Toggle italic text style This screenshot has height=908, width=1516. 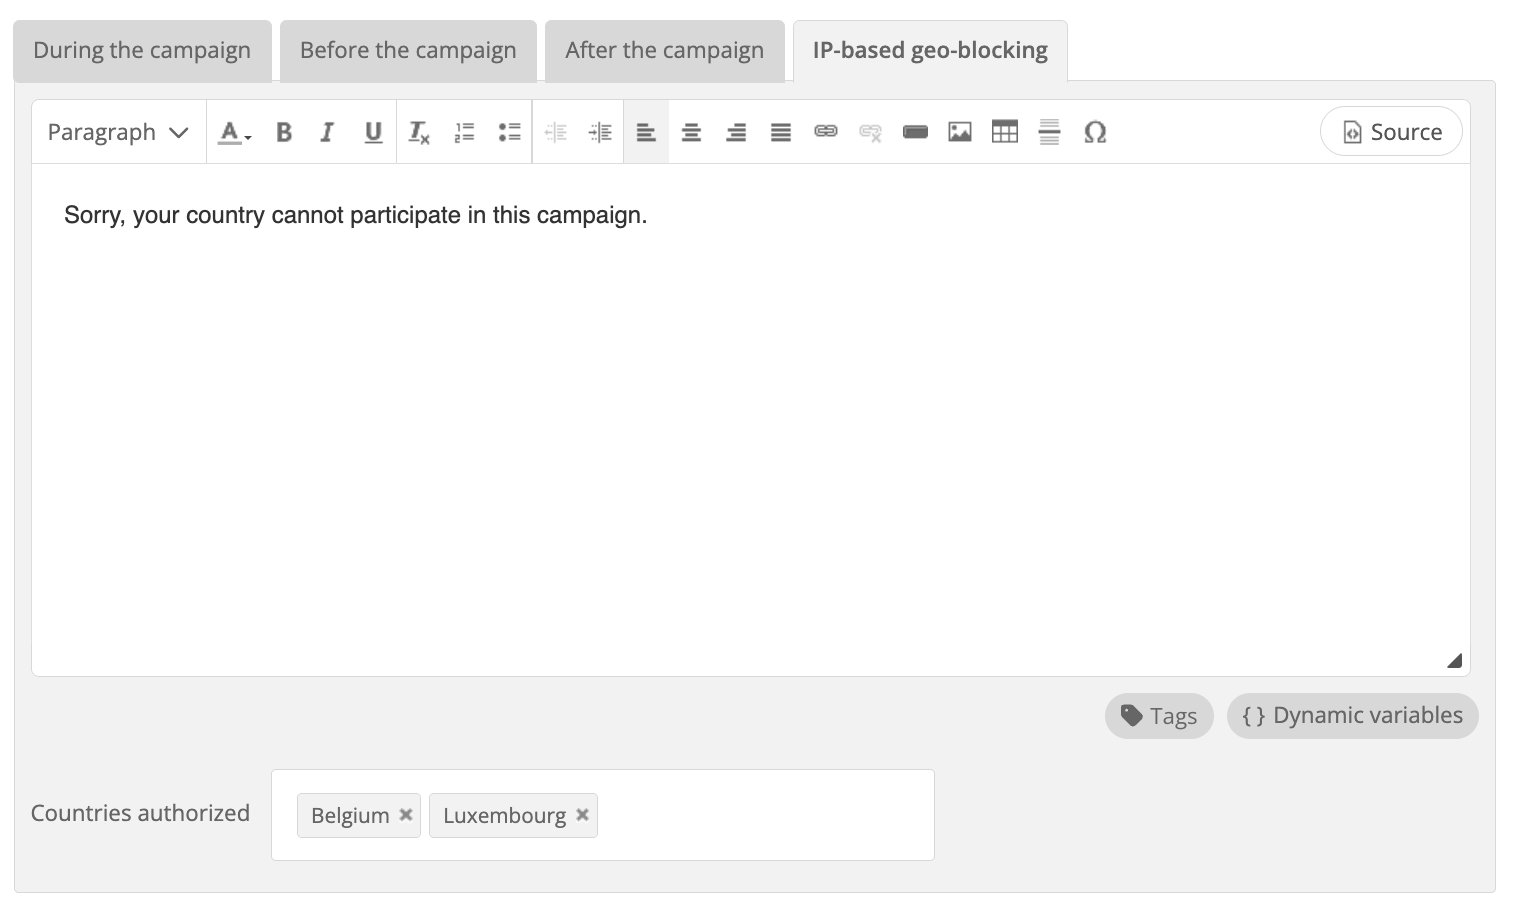[x=327, y=132]
